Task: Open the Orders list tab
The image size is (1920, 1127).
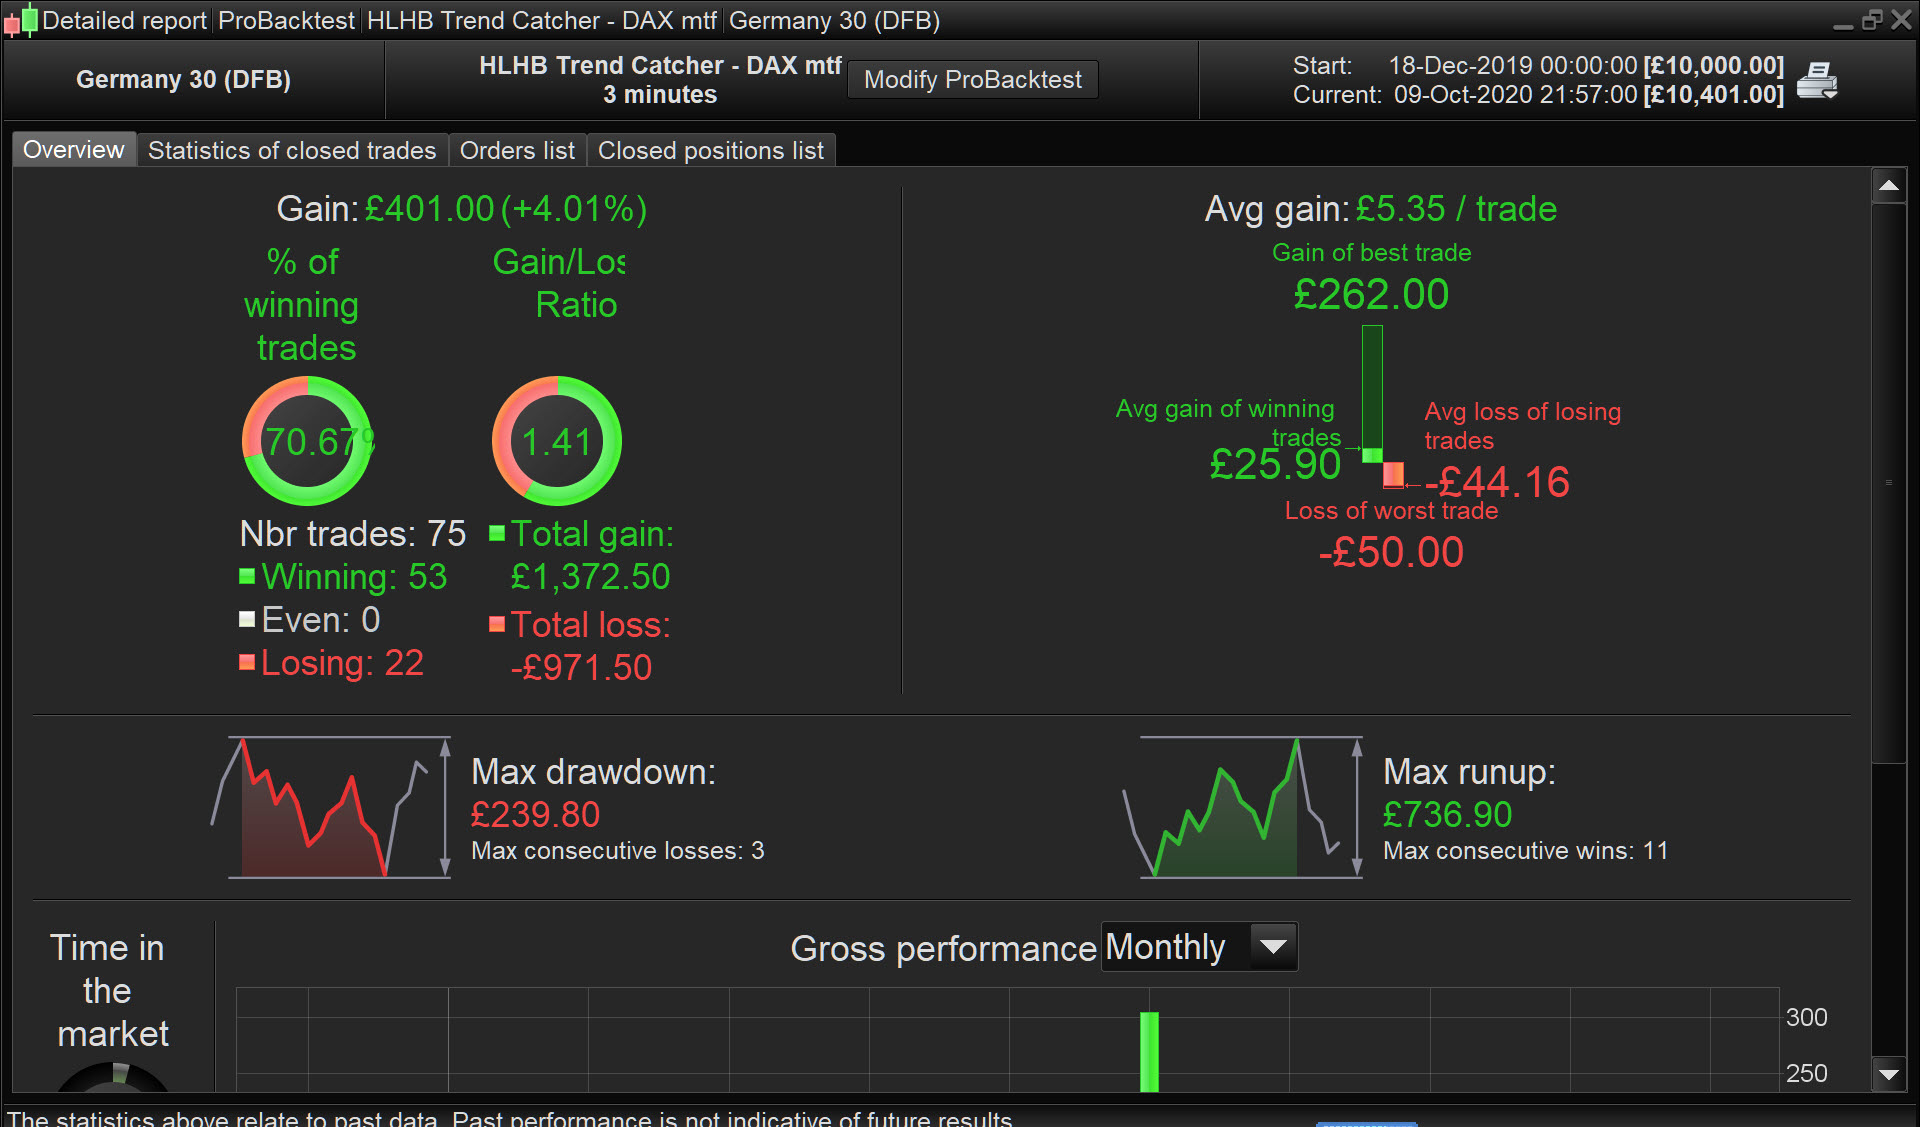Action: (x=516, y=150)
